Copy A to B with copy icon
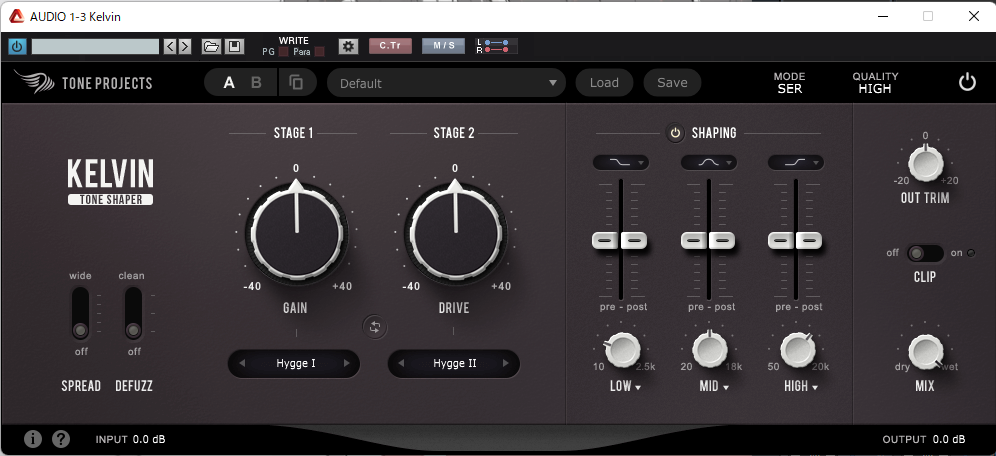The image size is (996, 456). pos(296,83)
